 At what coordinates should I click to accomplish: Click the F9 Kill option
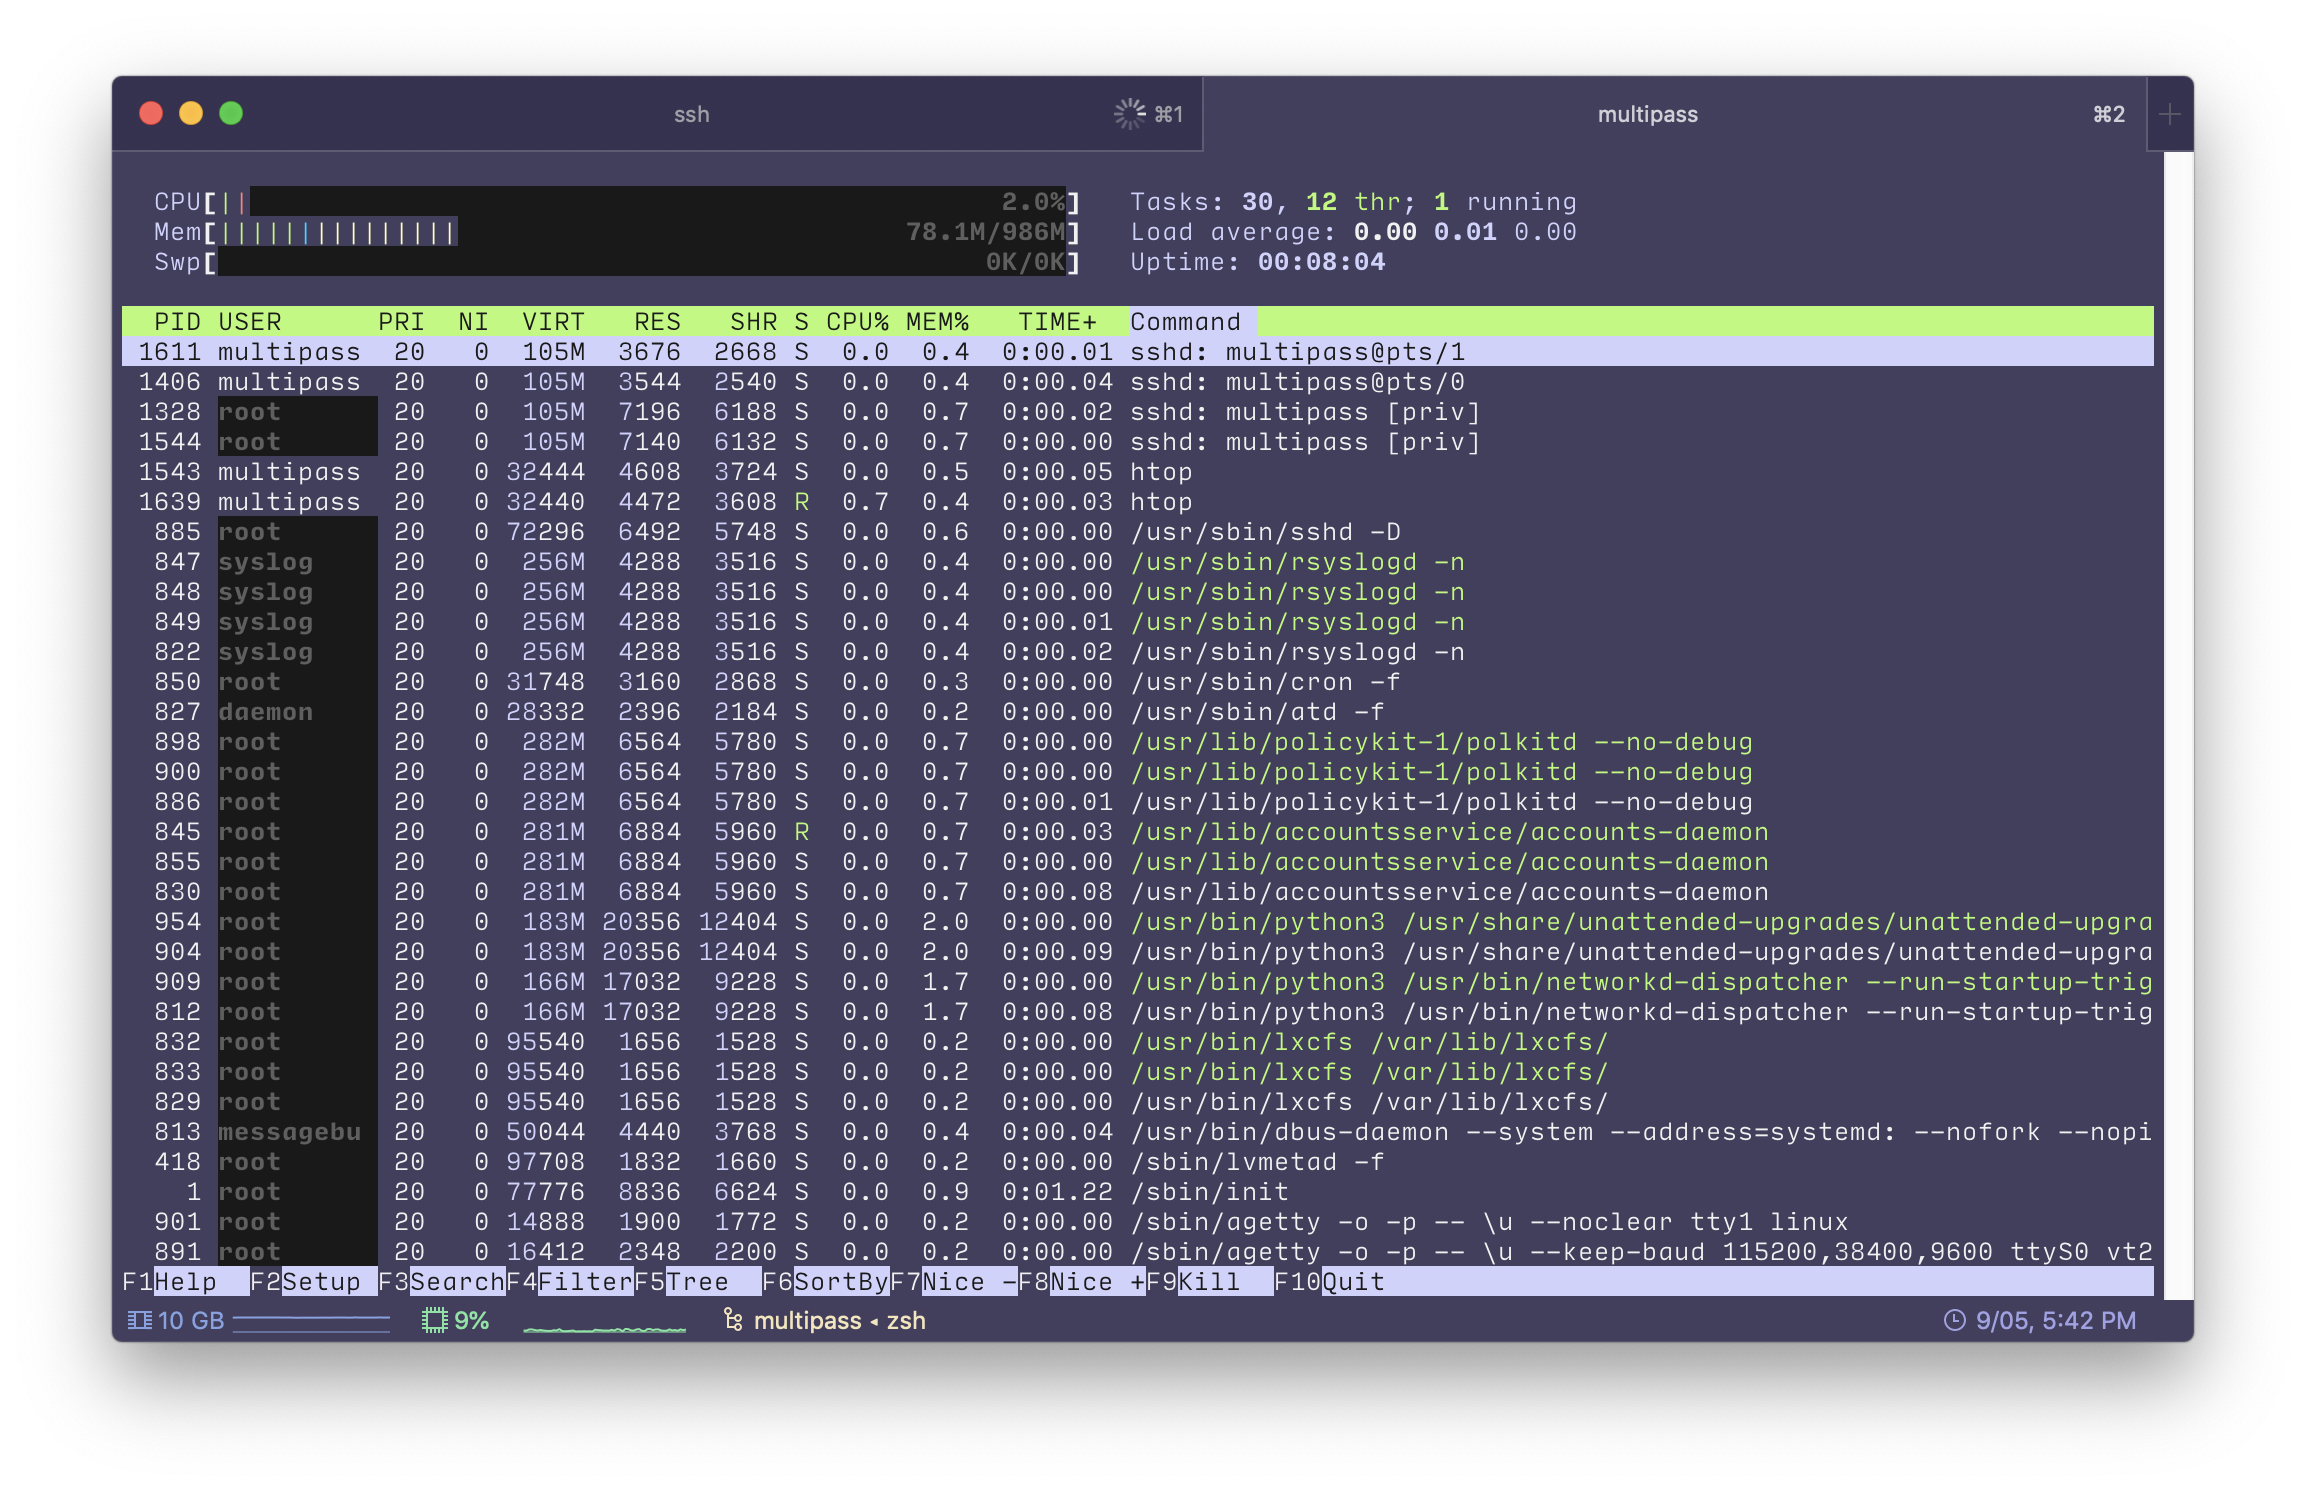click(x=1208, y=1282)
